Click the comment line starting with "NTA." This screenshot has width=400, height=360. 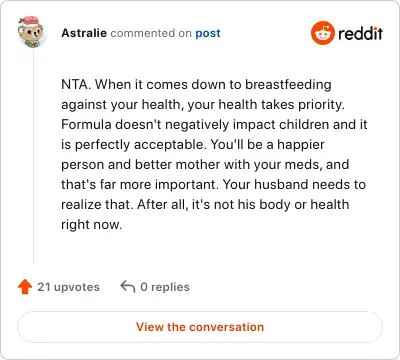[x=196, y=85]
